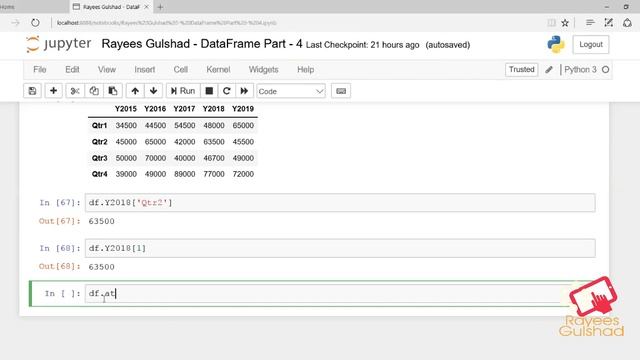Viewport: 640px width, 360px height.
Task: Save notebook with the floppy disk icon
Action: pyautogui.click(x=32, y=91)
